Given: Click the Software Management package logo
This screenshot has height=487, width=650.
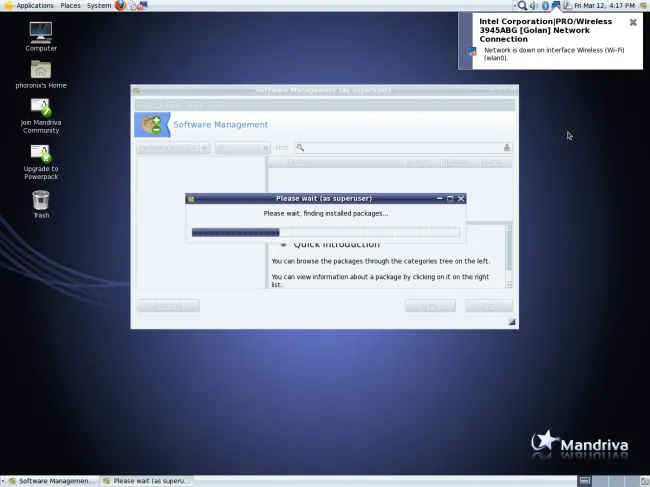Looking at the screenshot, I should click(151, 124).
